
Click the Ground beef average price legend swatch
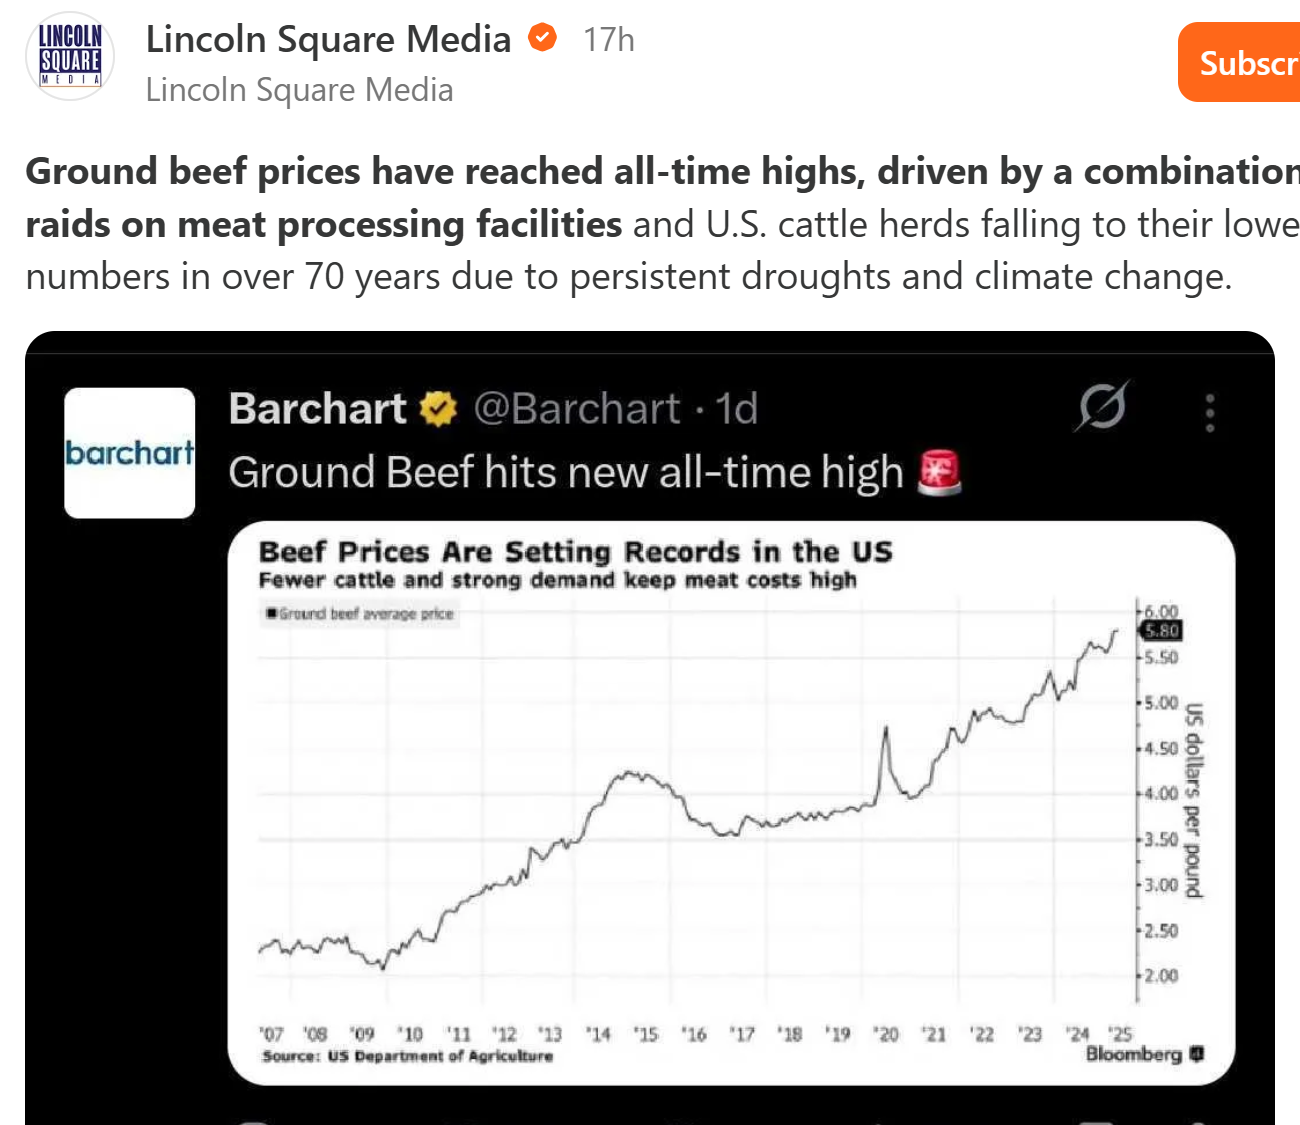[x=271, y=614]
